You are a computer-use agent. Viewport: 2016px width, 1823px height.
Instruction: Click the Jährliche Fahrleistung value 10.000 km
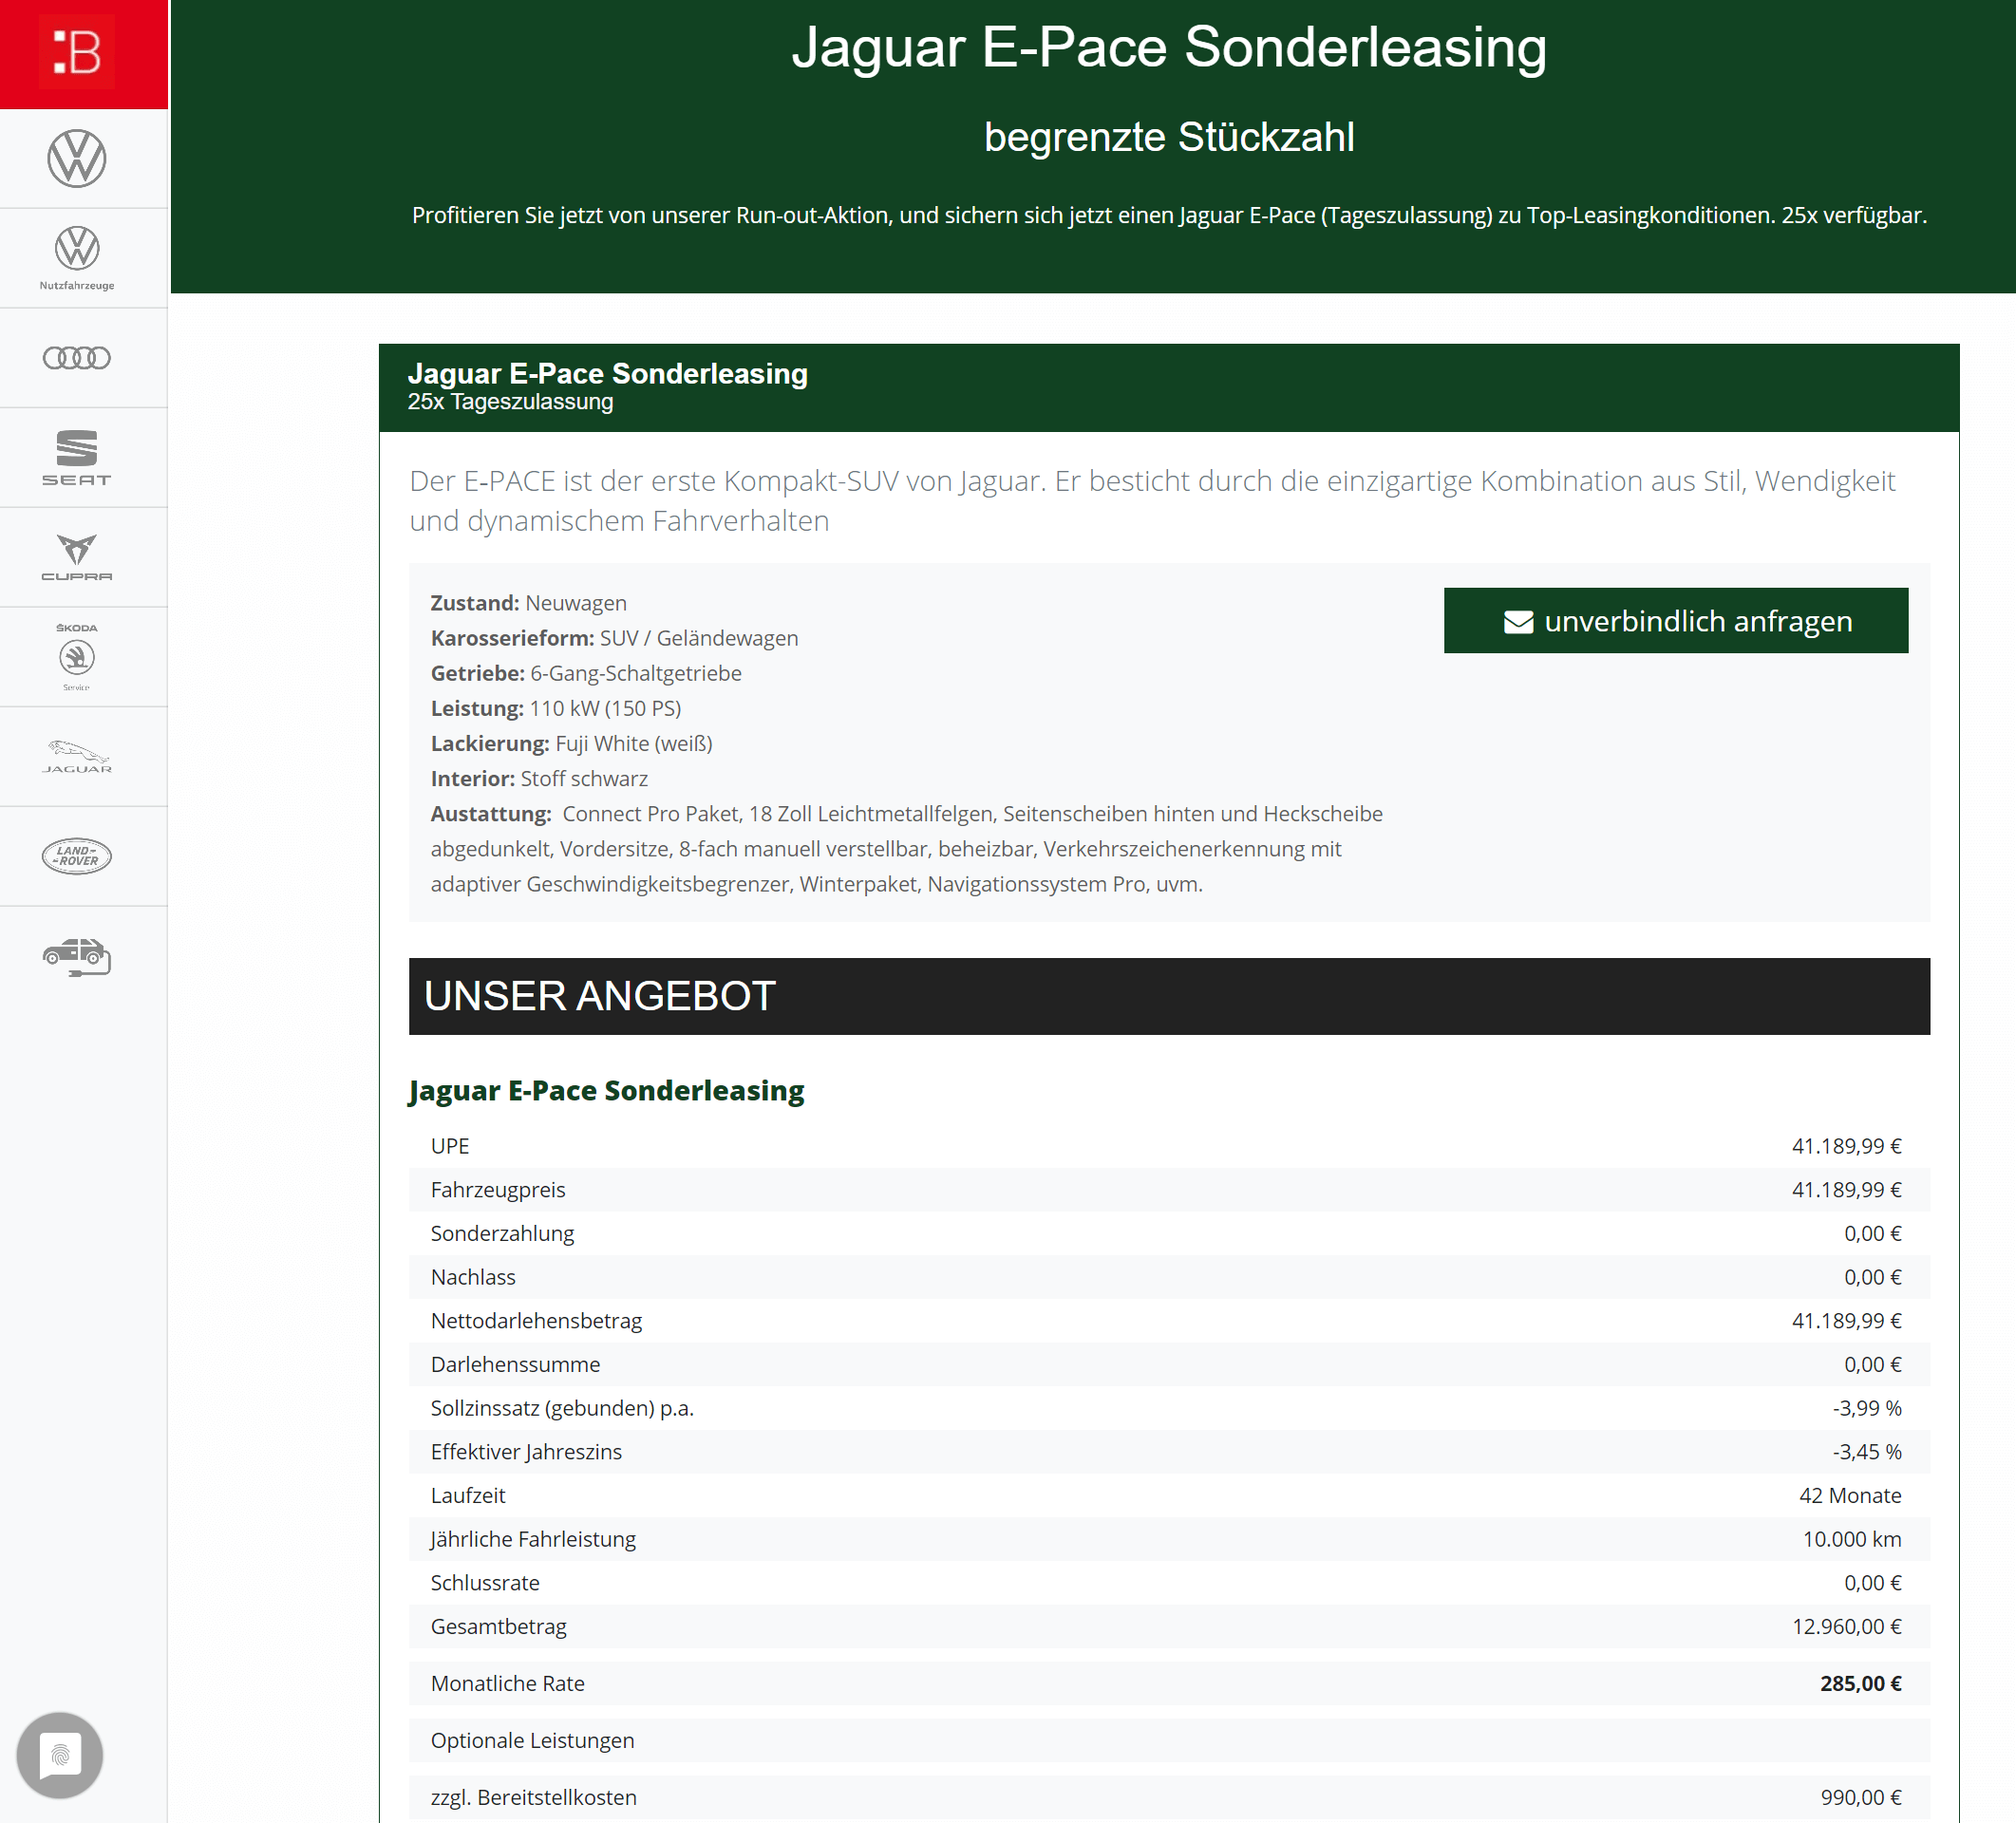click(1852, 1539)
